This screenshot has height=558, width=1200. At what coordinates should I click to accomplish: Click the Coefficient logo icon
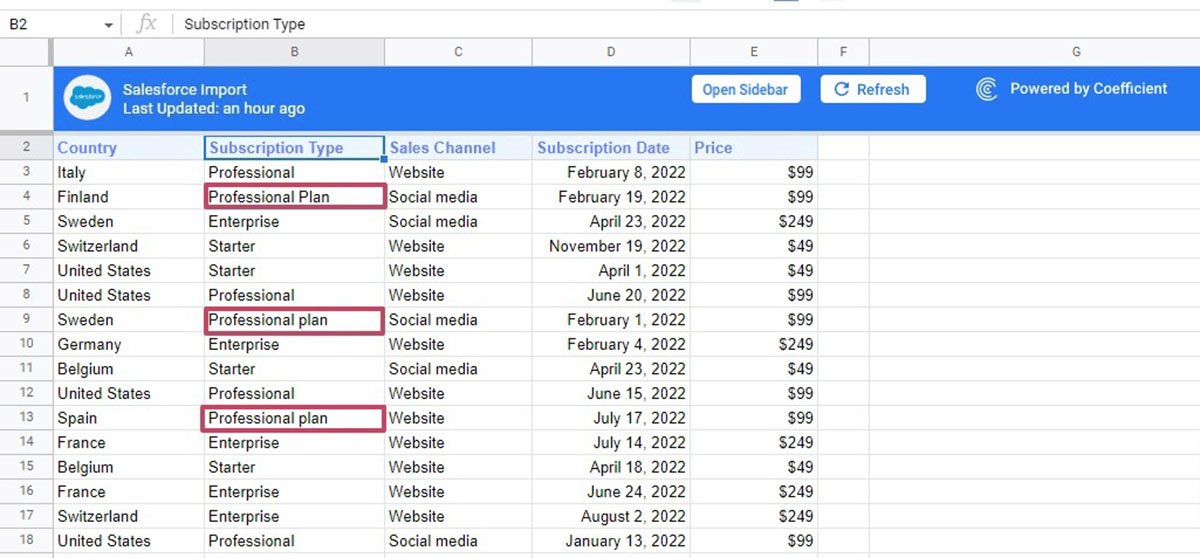click(986, 89)
